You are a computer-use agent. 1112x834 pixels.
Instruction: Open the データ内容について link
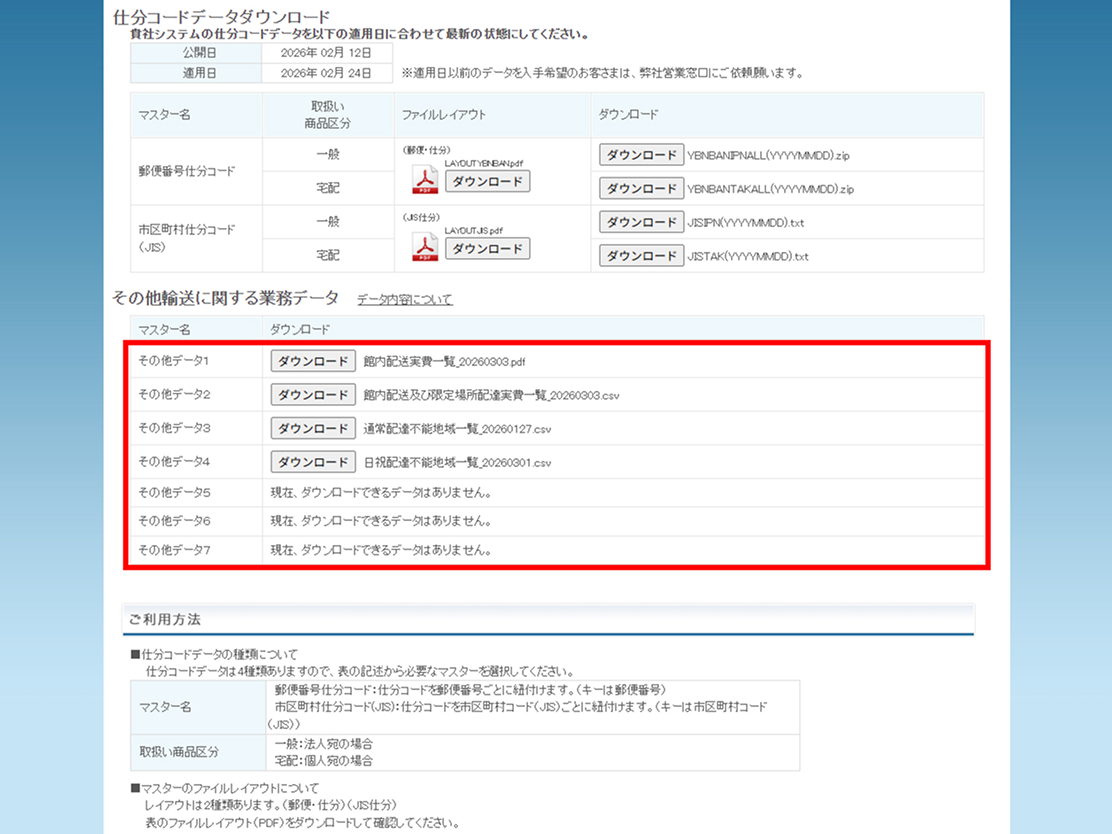[x=404, y=299]
